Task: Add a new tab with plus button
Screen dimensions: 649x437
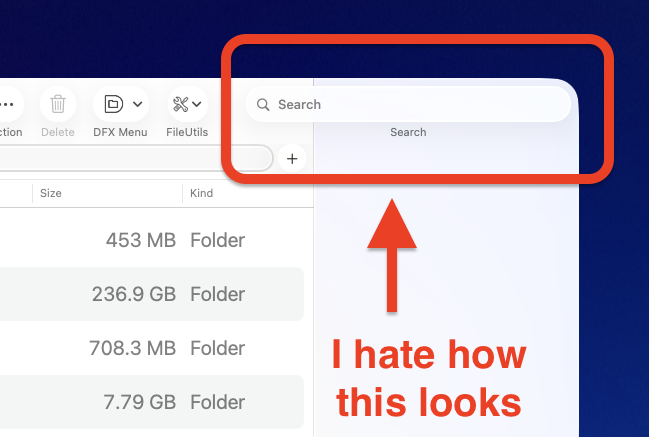Action: pos(292,158)
